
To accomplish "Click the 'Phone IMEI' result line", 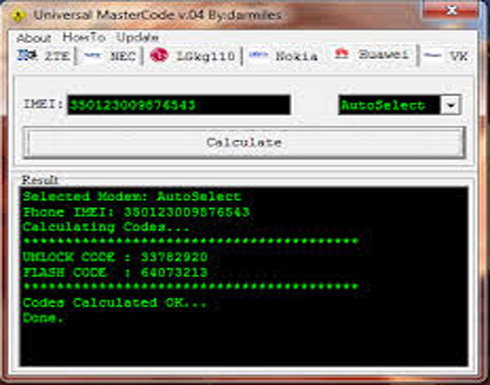I will click(x=136, y=212).
